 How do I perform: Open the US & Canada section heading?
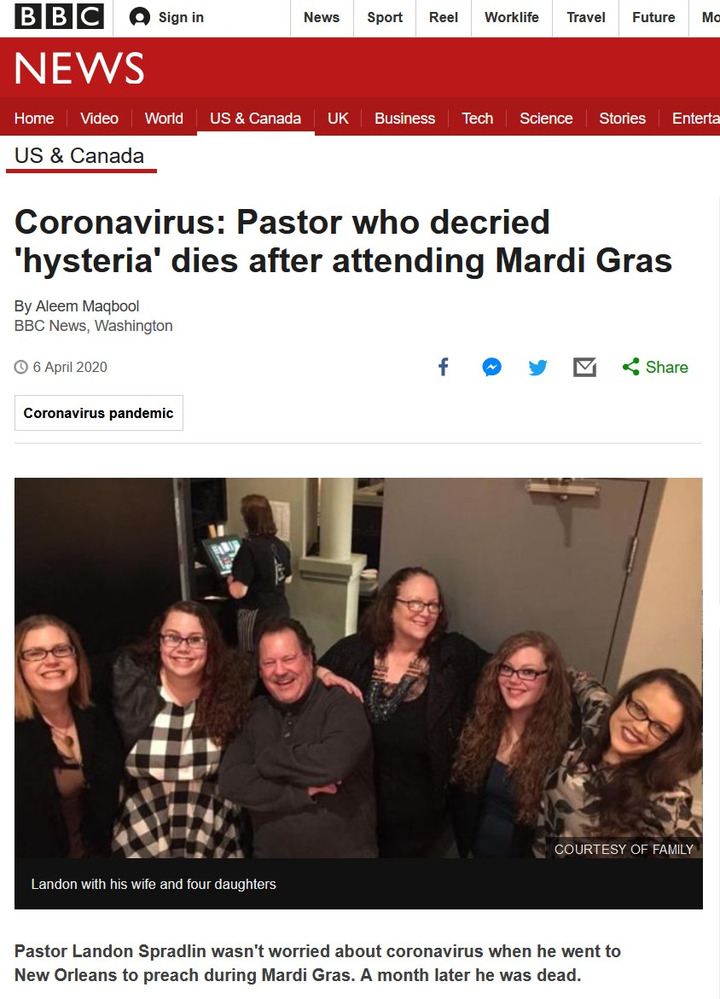(79, 156)
